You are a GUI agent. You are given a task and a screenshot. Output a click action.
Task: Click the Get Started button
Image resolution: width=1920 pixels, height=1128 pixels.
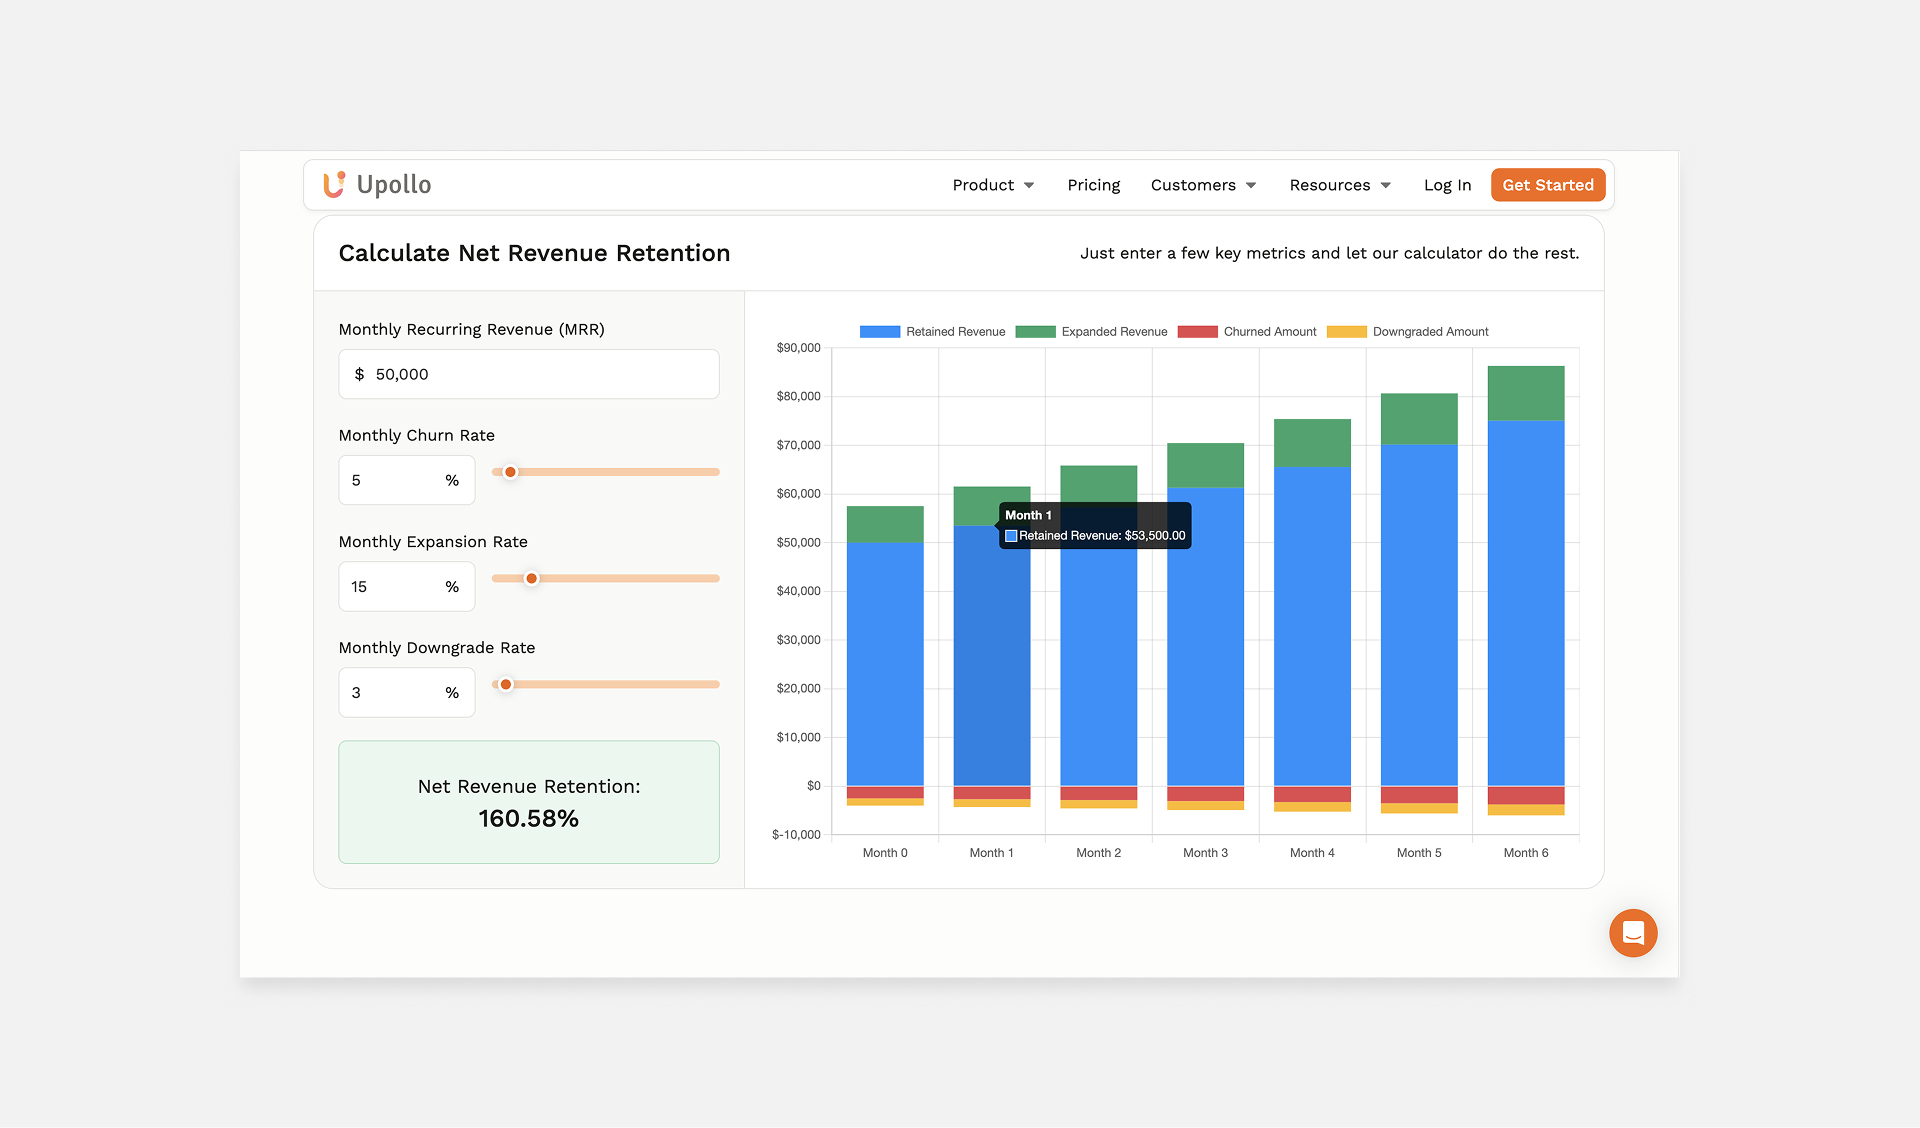[1547, 184]
